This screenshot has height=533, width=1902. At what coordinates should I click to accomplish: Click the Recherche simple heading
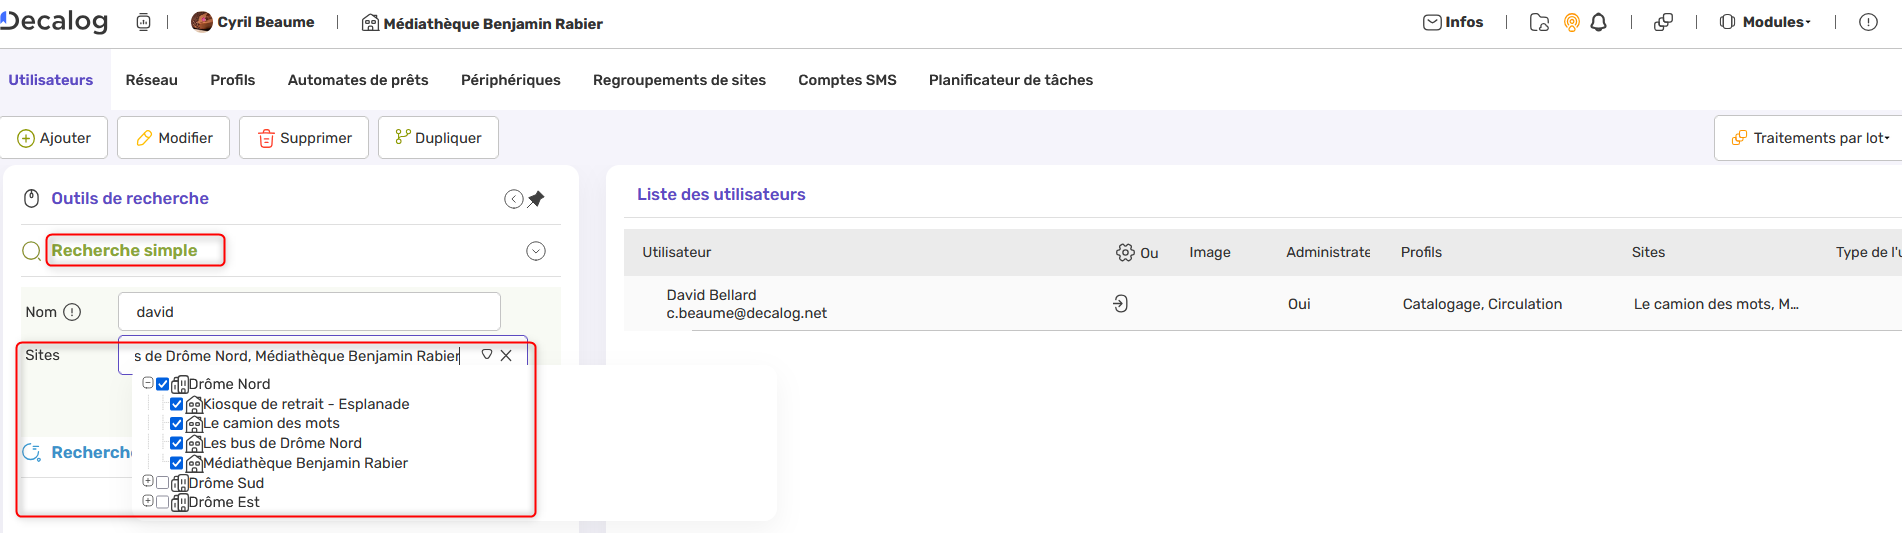tap(124, 250)
